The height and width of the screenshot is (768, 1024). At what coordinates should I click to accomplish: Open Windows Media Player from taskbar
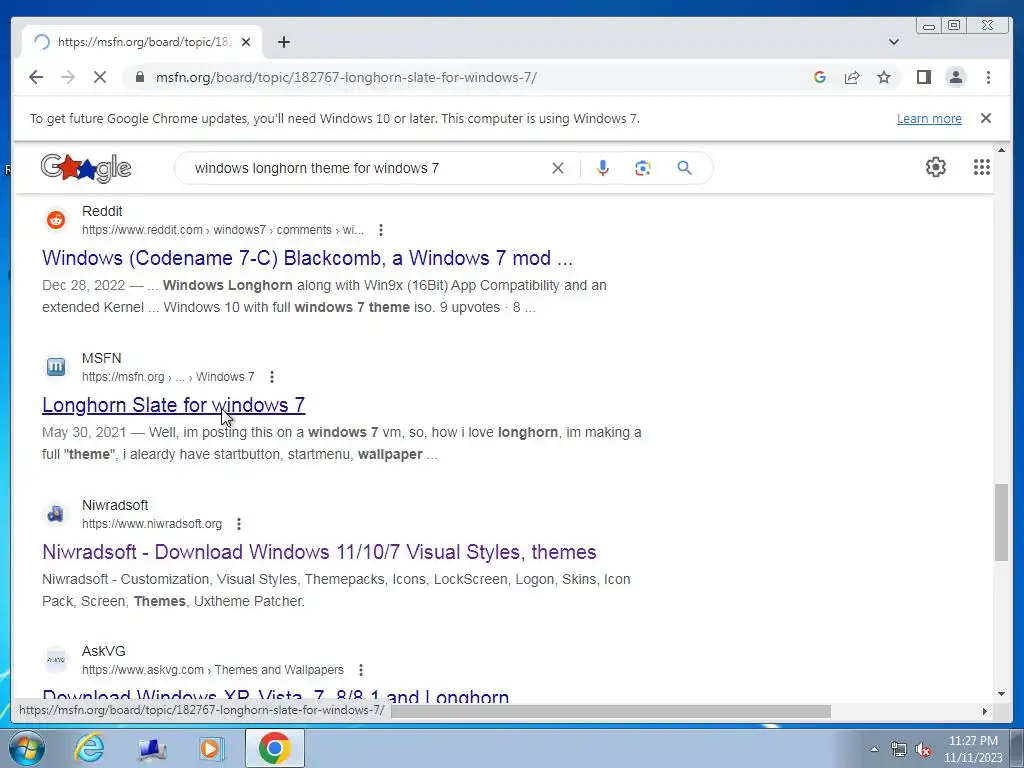pos(211,748)
